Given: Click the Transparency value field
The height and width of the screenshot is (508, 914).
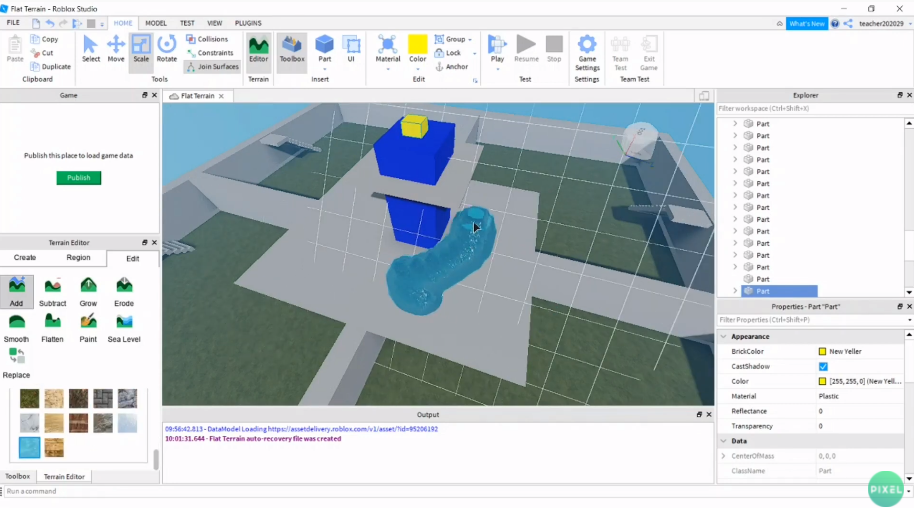Looking at the screenshot, I should [860, 426].
